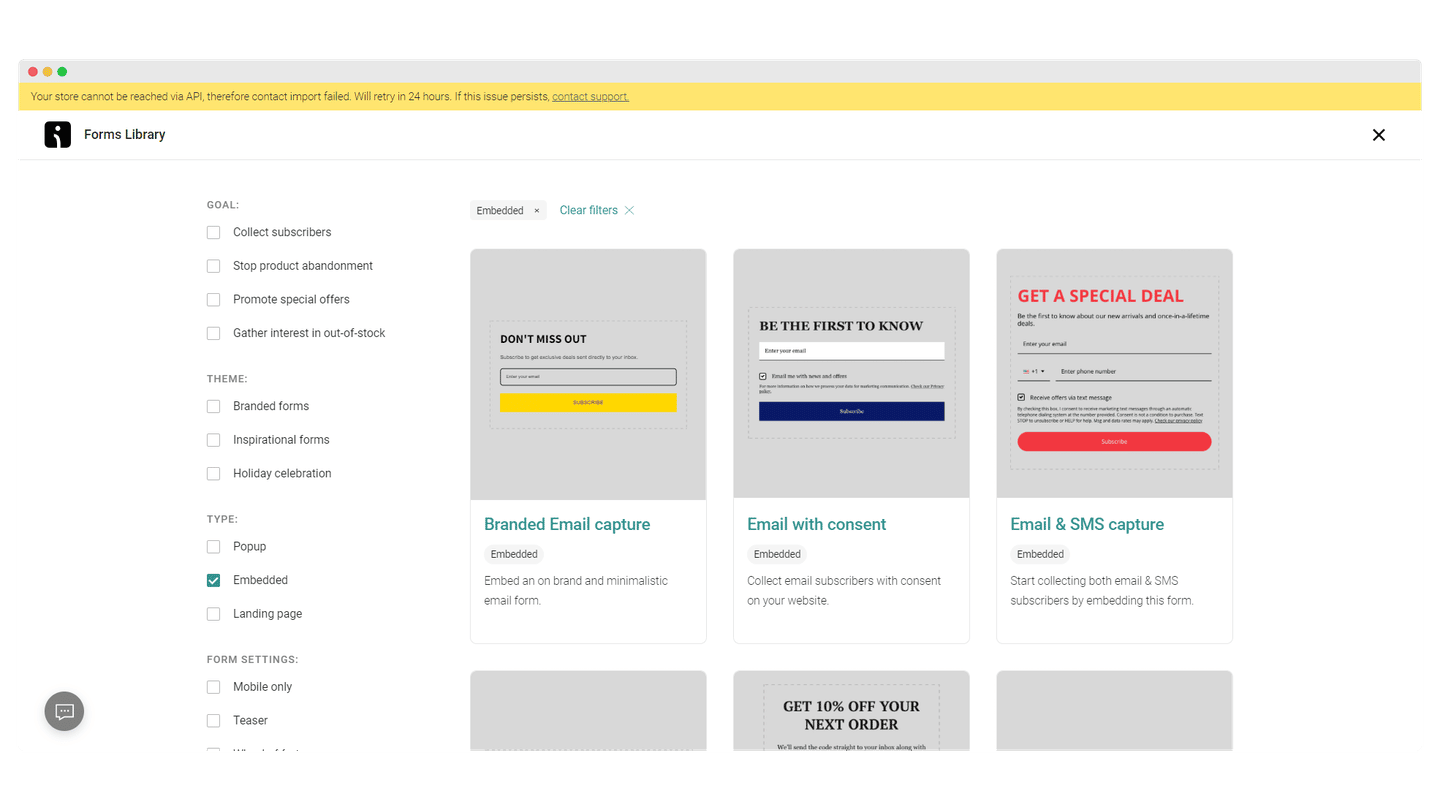Screen dimensions: 1440x810
Task: Click the Embedded tag under Email with consent
Action: (777, 554)
